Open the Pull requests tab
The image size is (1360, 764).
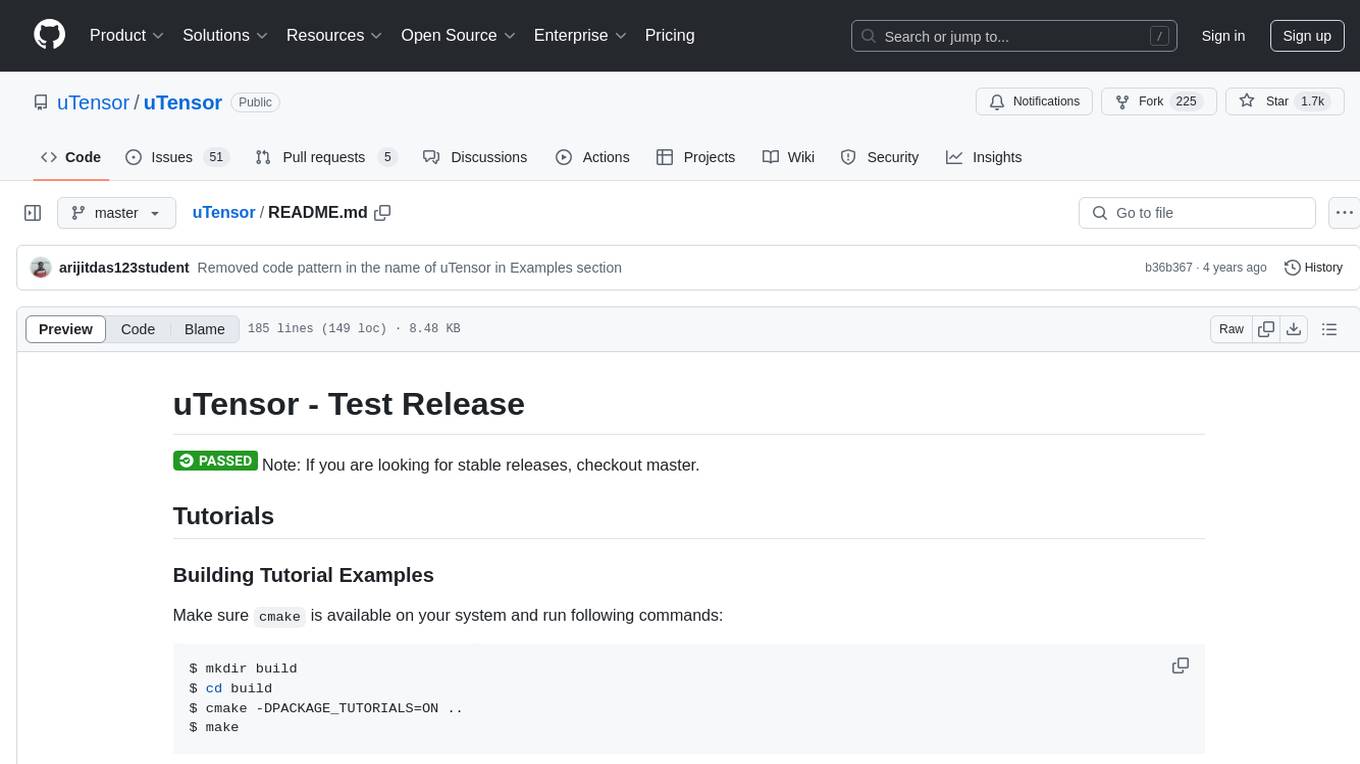tap(326, 157)
